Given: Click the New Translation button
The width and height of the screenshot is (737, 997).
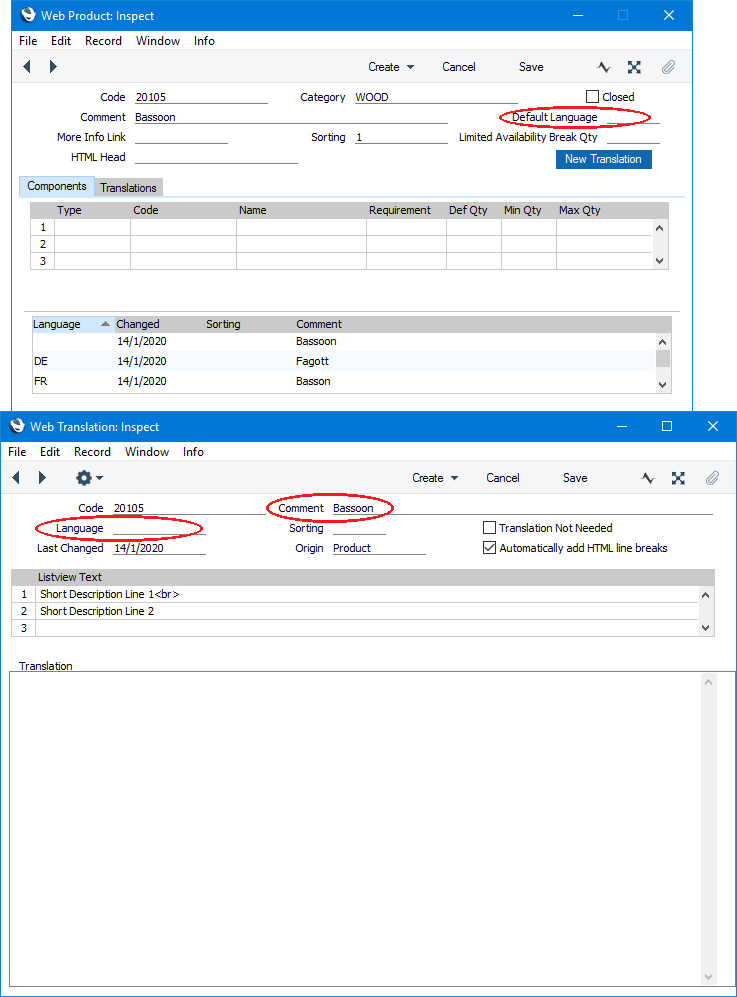Looking at the screenshot, I should point(603,159).
